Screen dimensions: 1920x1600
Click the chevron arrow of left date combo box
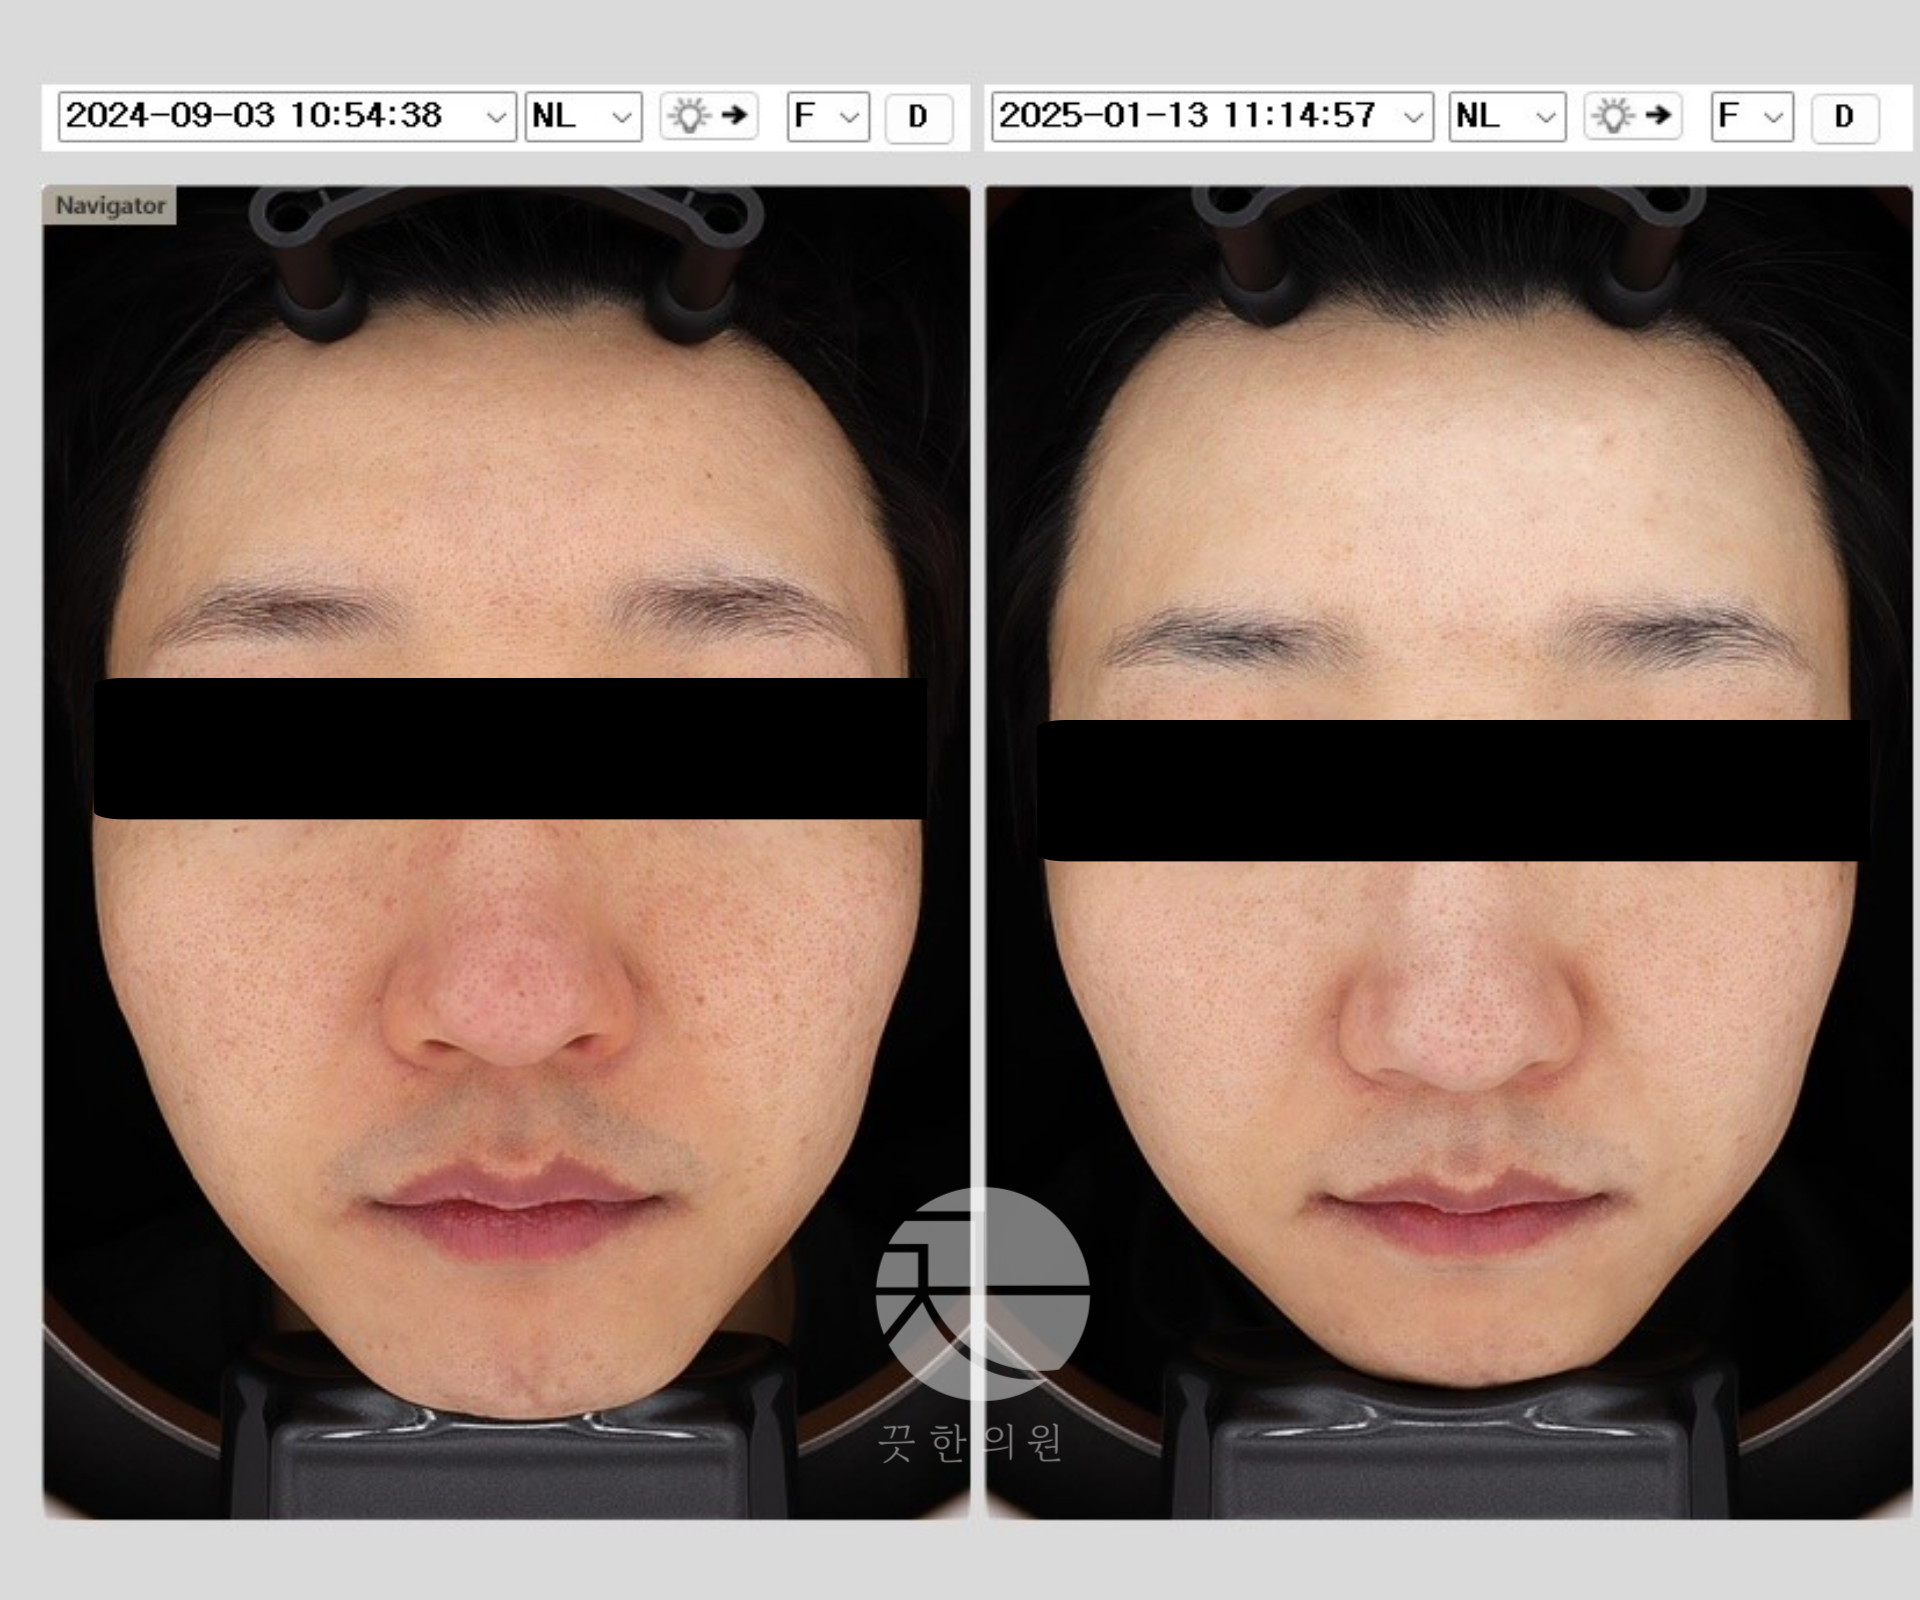click(x=495, y=117)
